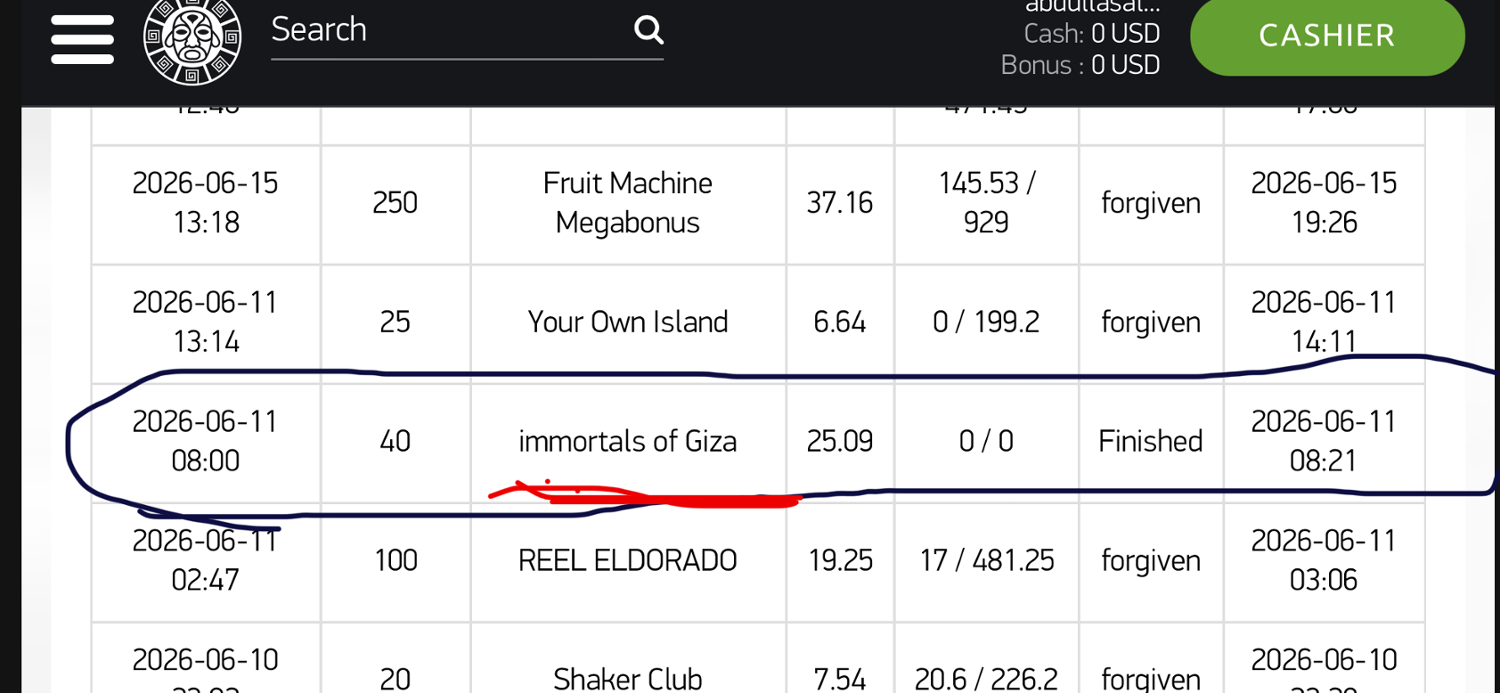This screenshot has height=693, width=1500.
Task: Click the Cash balance text
Action: click(x=1091, y=34)
